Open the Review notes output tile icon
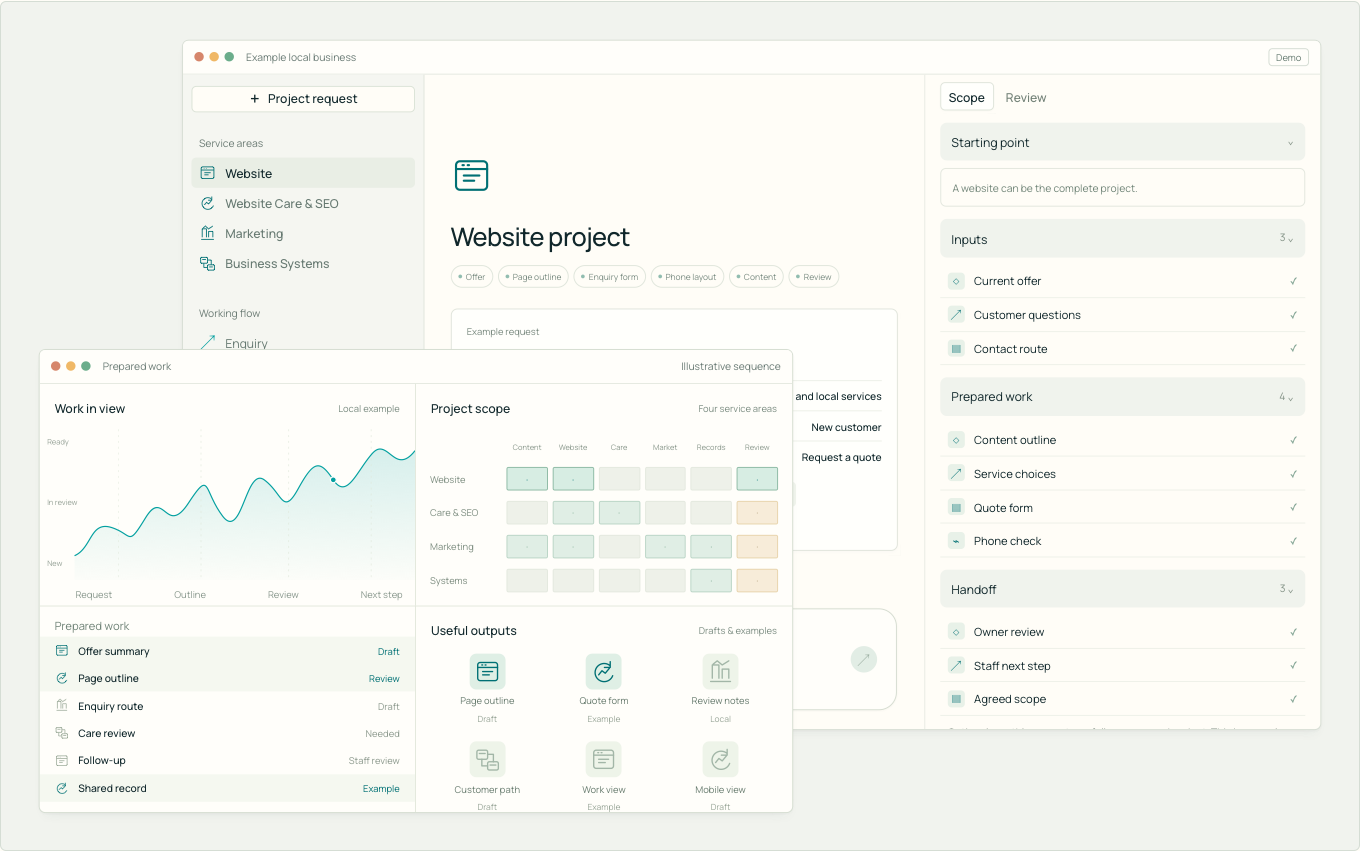 click(x=720, y=672)
